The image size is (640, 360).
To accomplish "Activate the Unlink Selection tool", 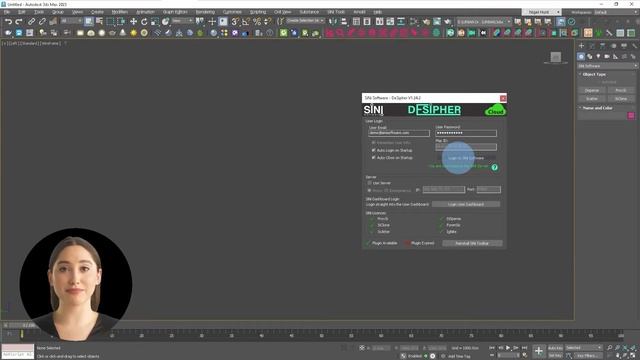I will (x=42, y=21).
